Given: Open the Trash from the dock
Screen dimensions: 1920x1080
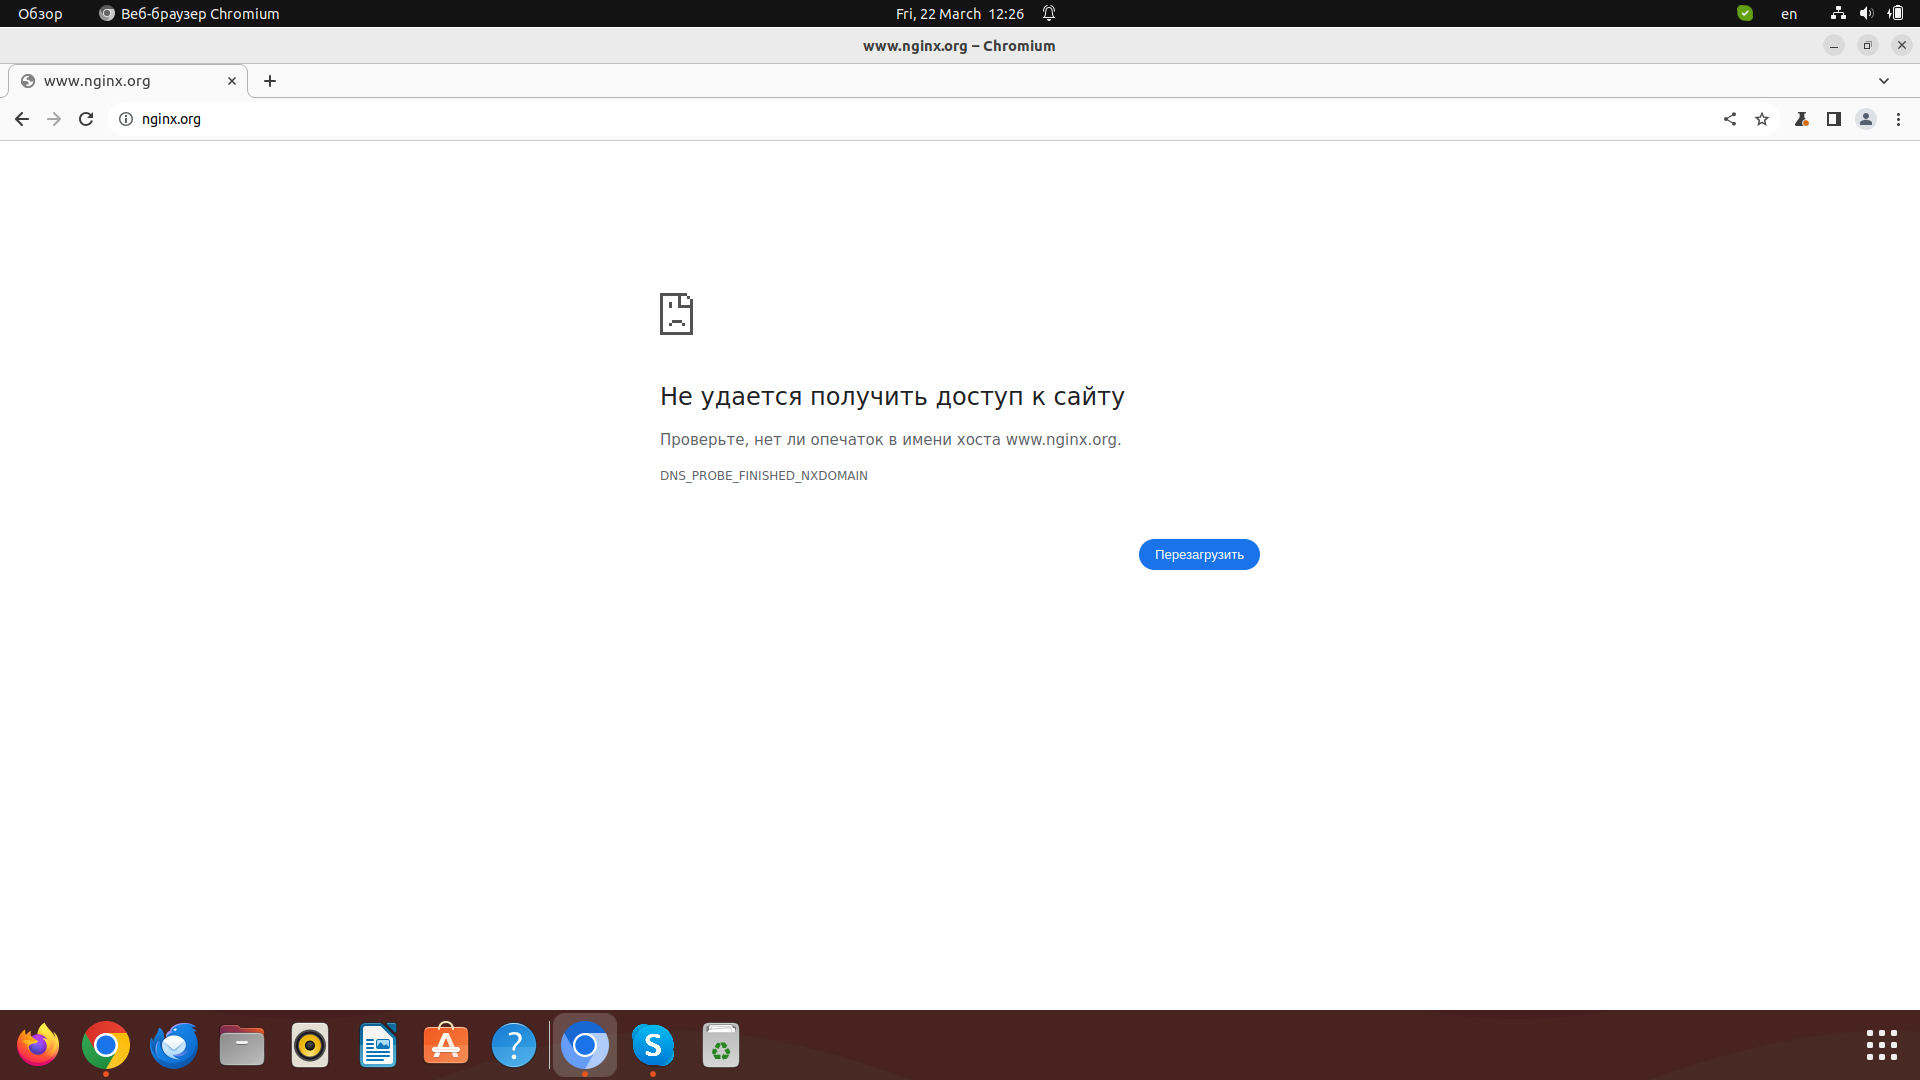Looking at the screenshot, I should point(721,1046).
